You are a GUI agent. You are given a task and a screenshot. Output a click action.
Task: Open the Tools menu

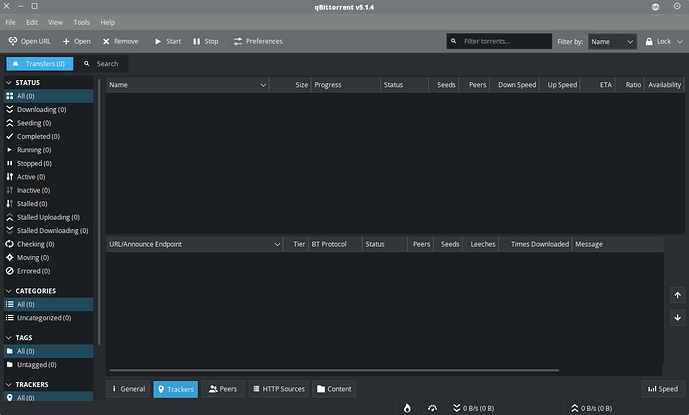point(81,21)
